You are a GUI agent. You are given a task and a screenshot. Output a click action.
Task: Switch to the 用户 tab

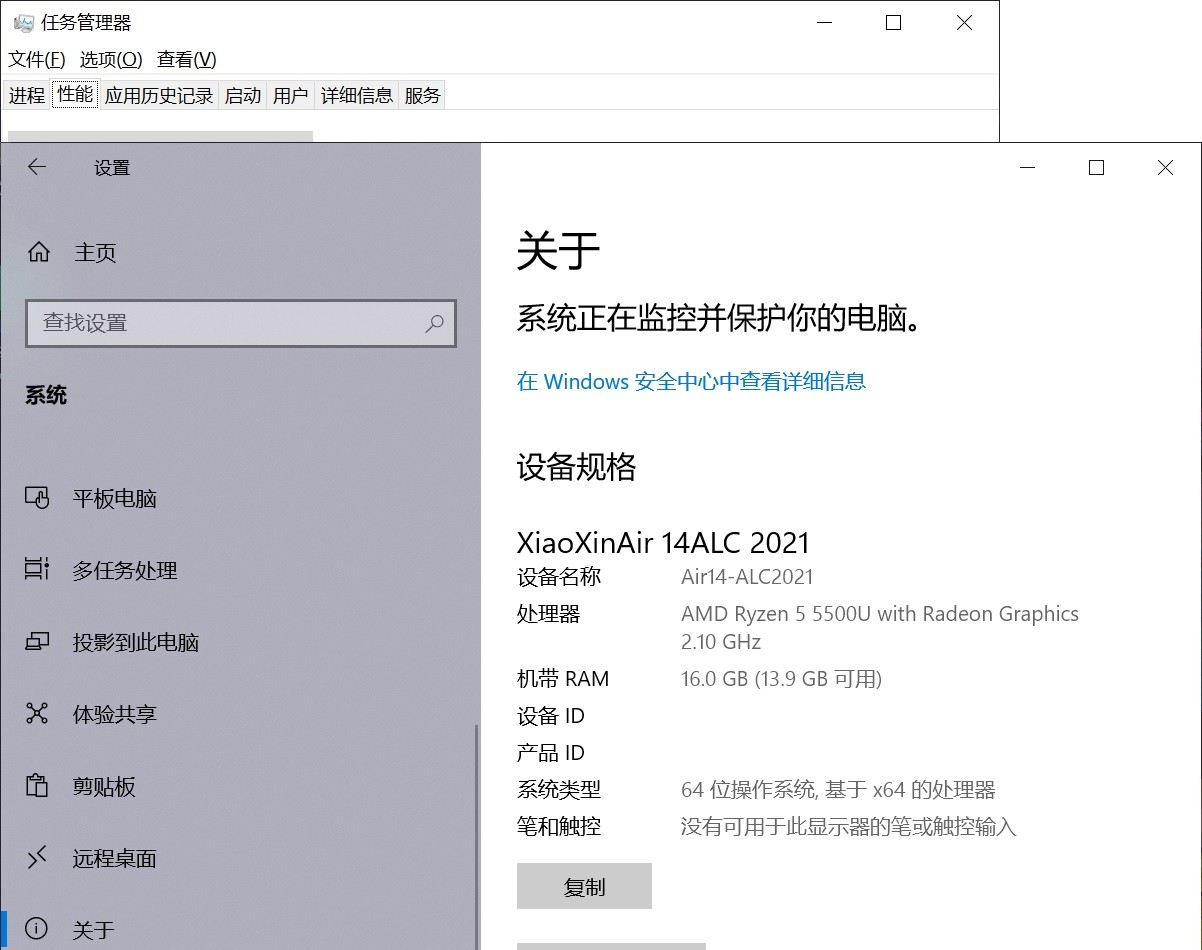click(x=291, y=95)
